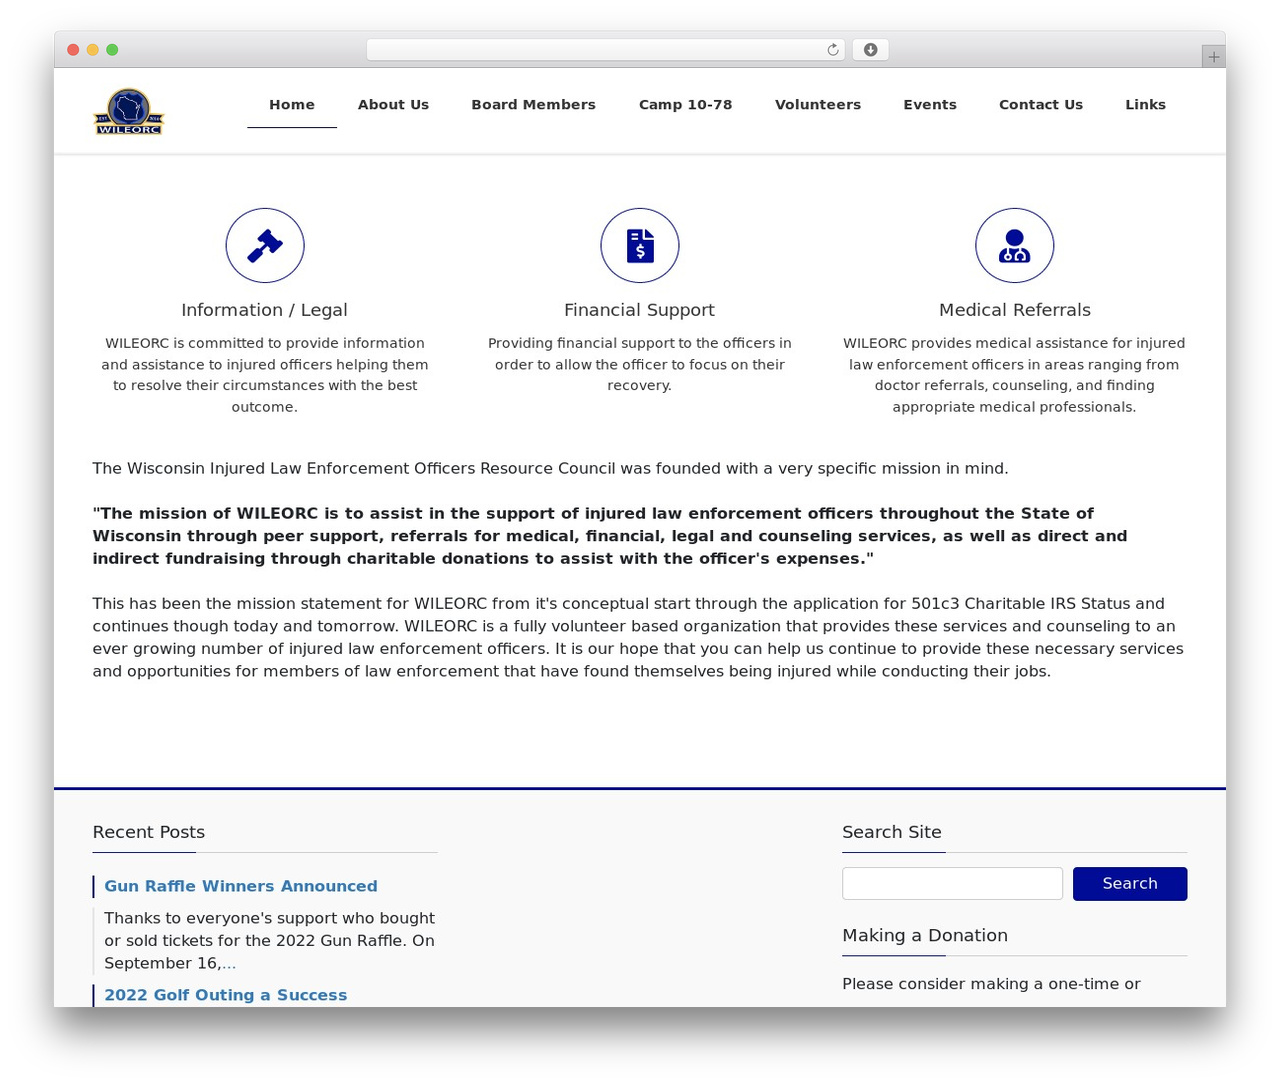The height and width of the screenshot is (1084, 1280).
Task: Reload the page with the refresh icon
Action: click(x=833, y=50)
